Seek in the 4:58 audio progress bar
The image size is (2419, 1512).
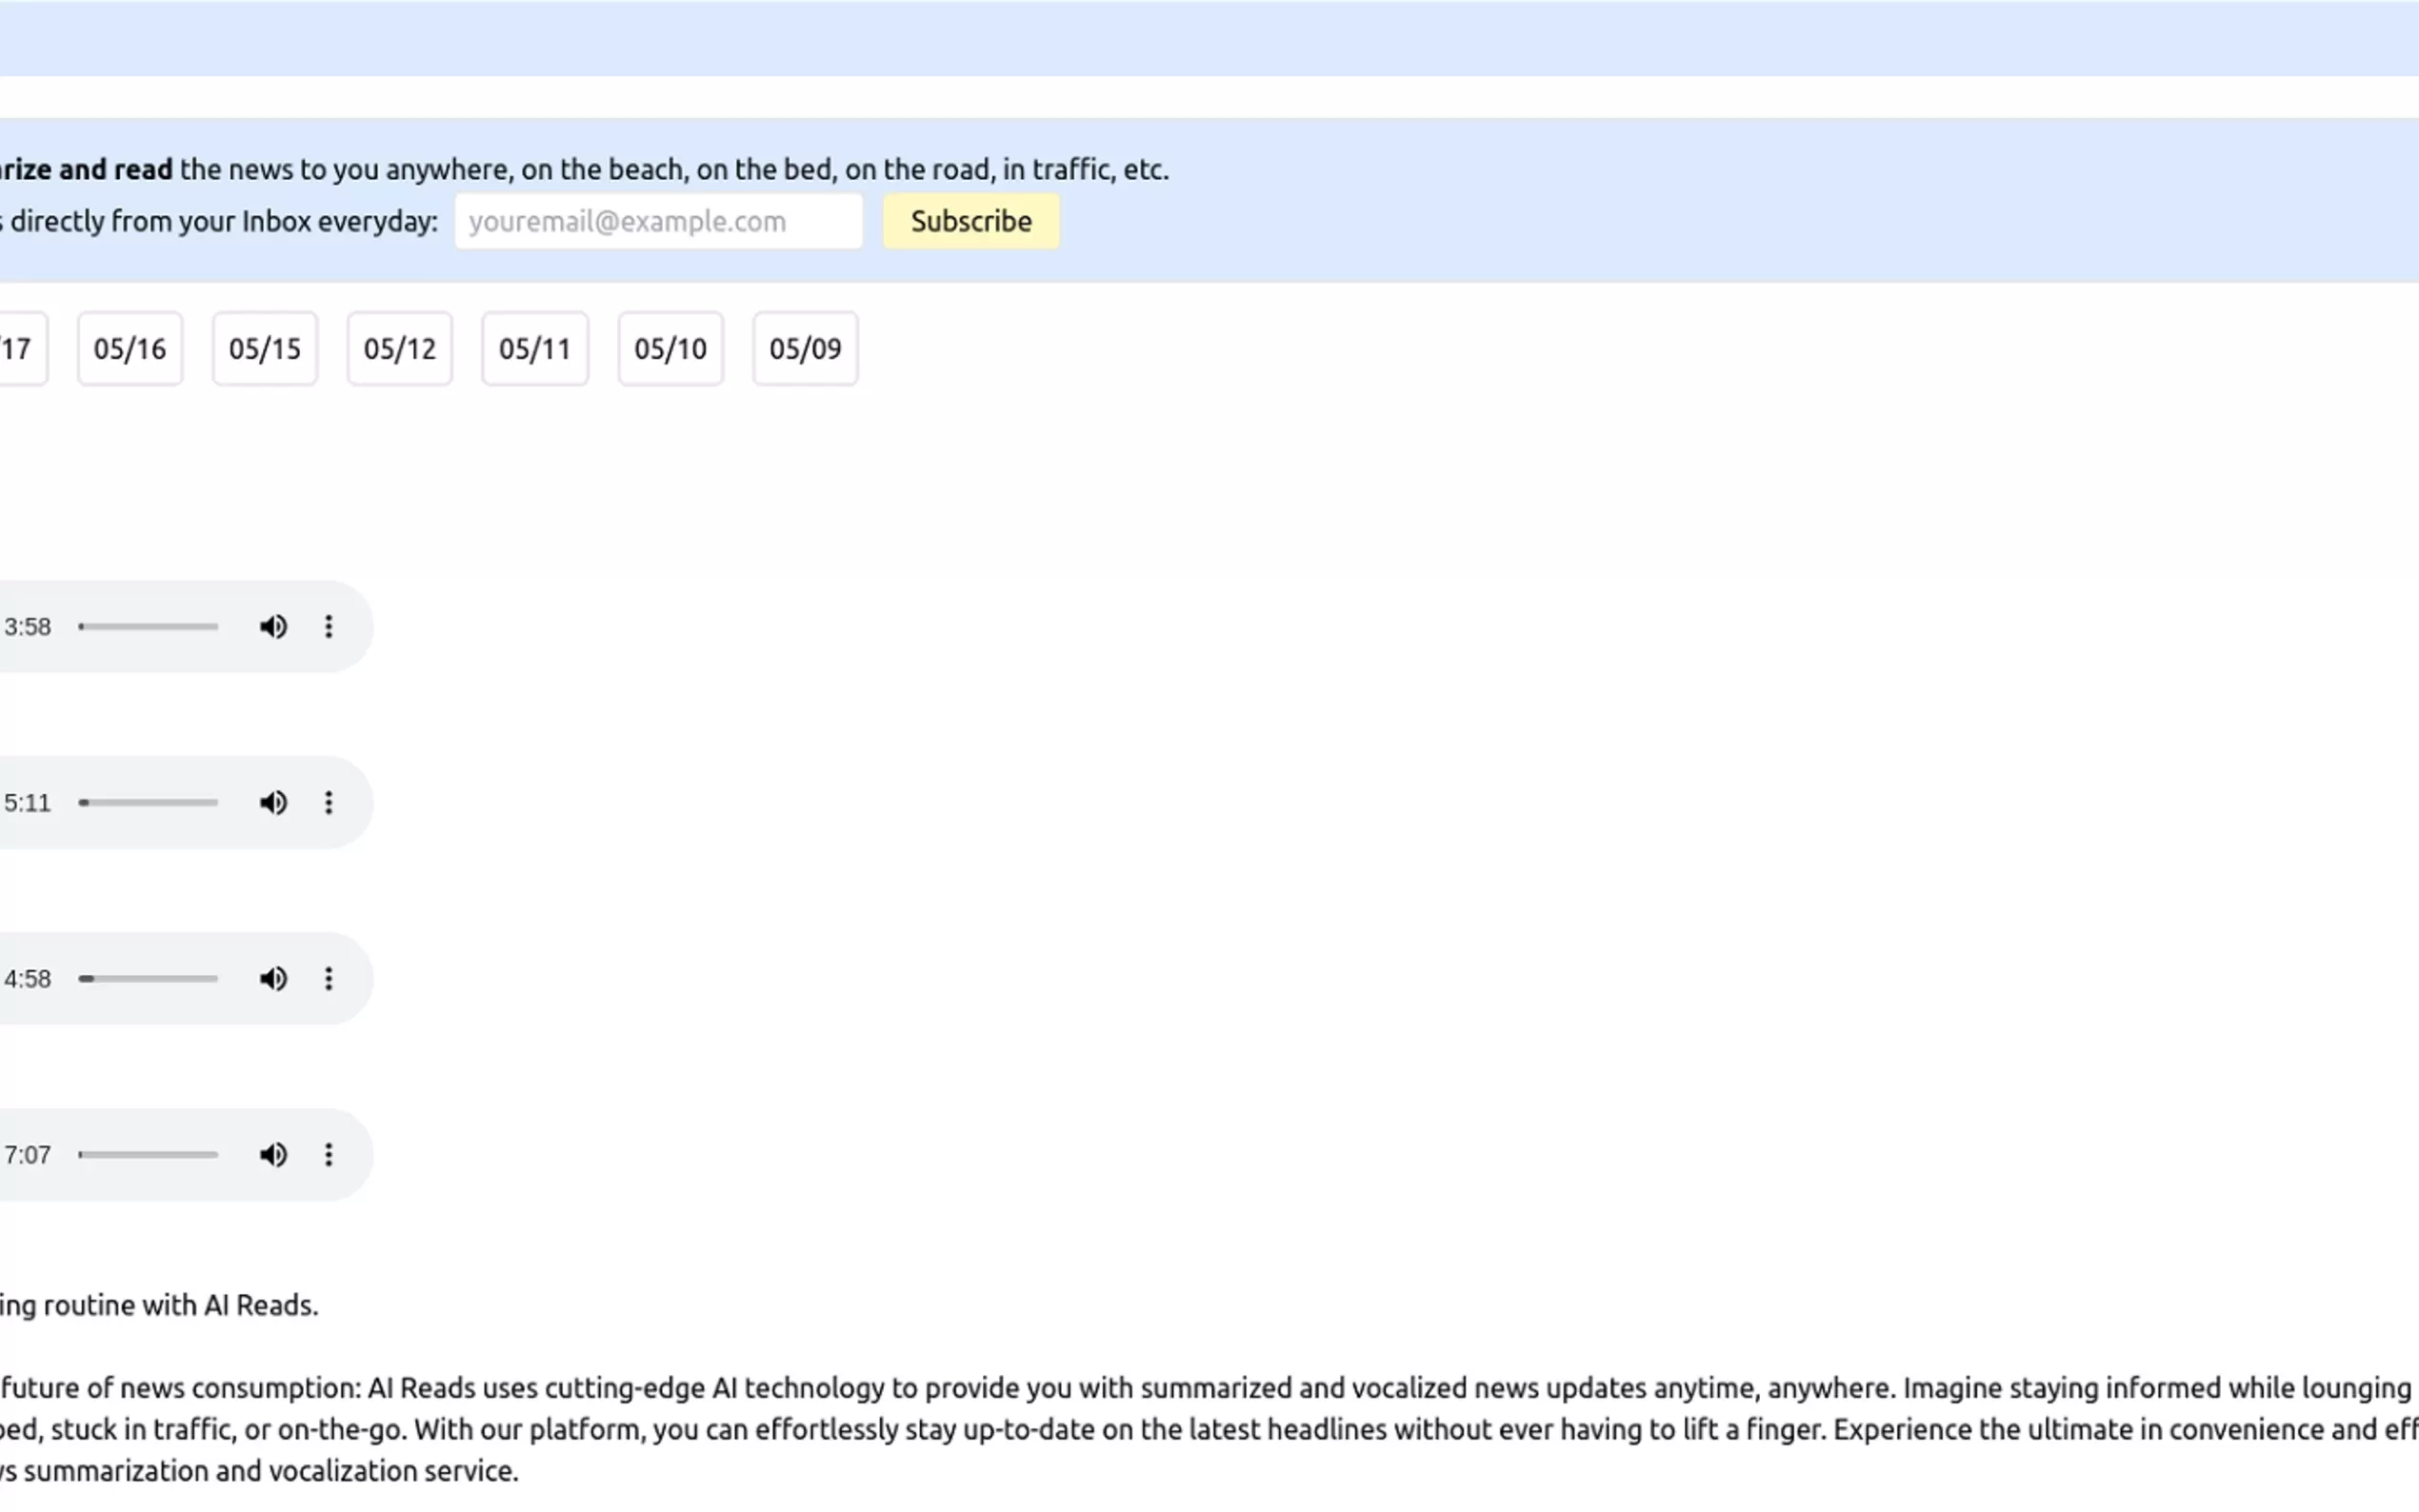click(148, 979)
